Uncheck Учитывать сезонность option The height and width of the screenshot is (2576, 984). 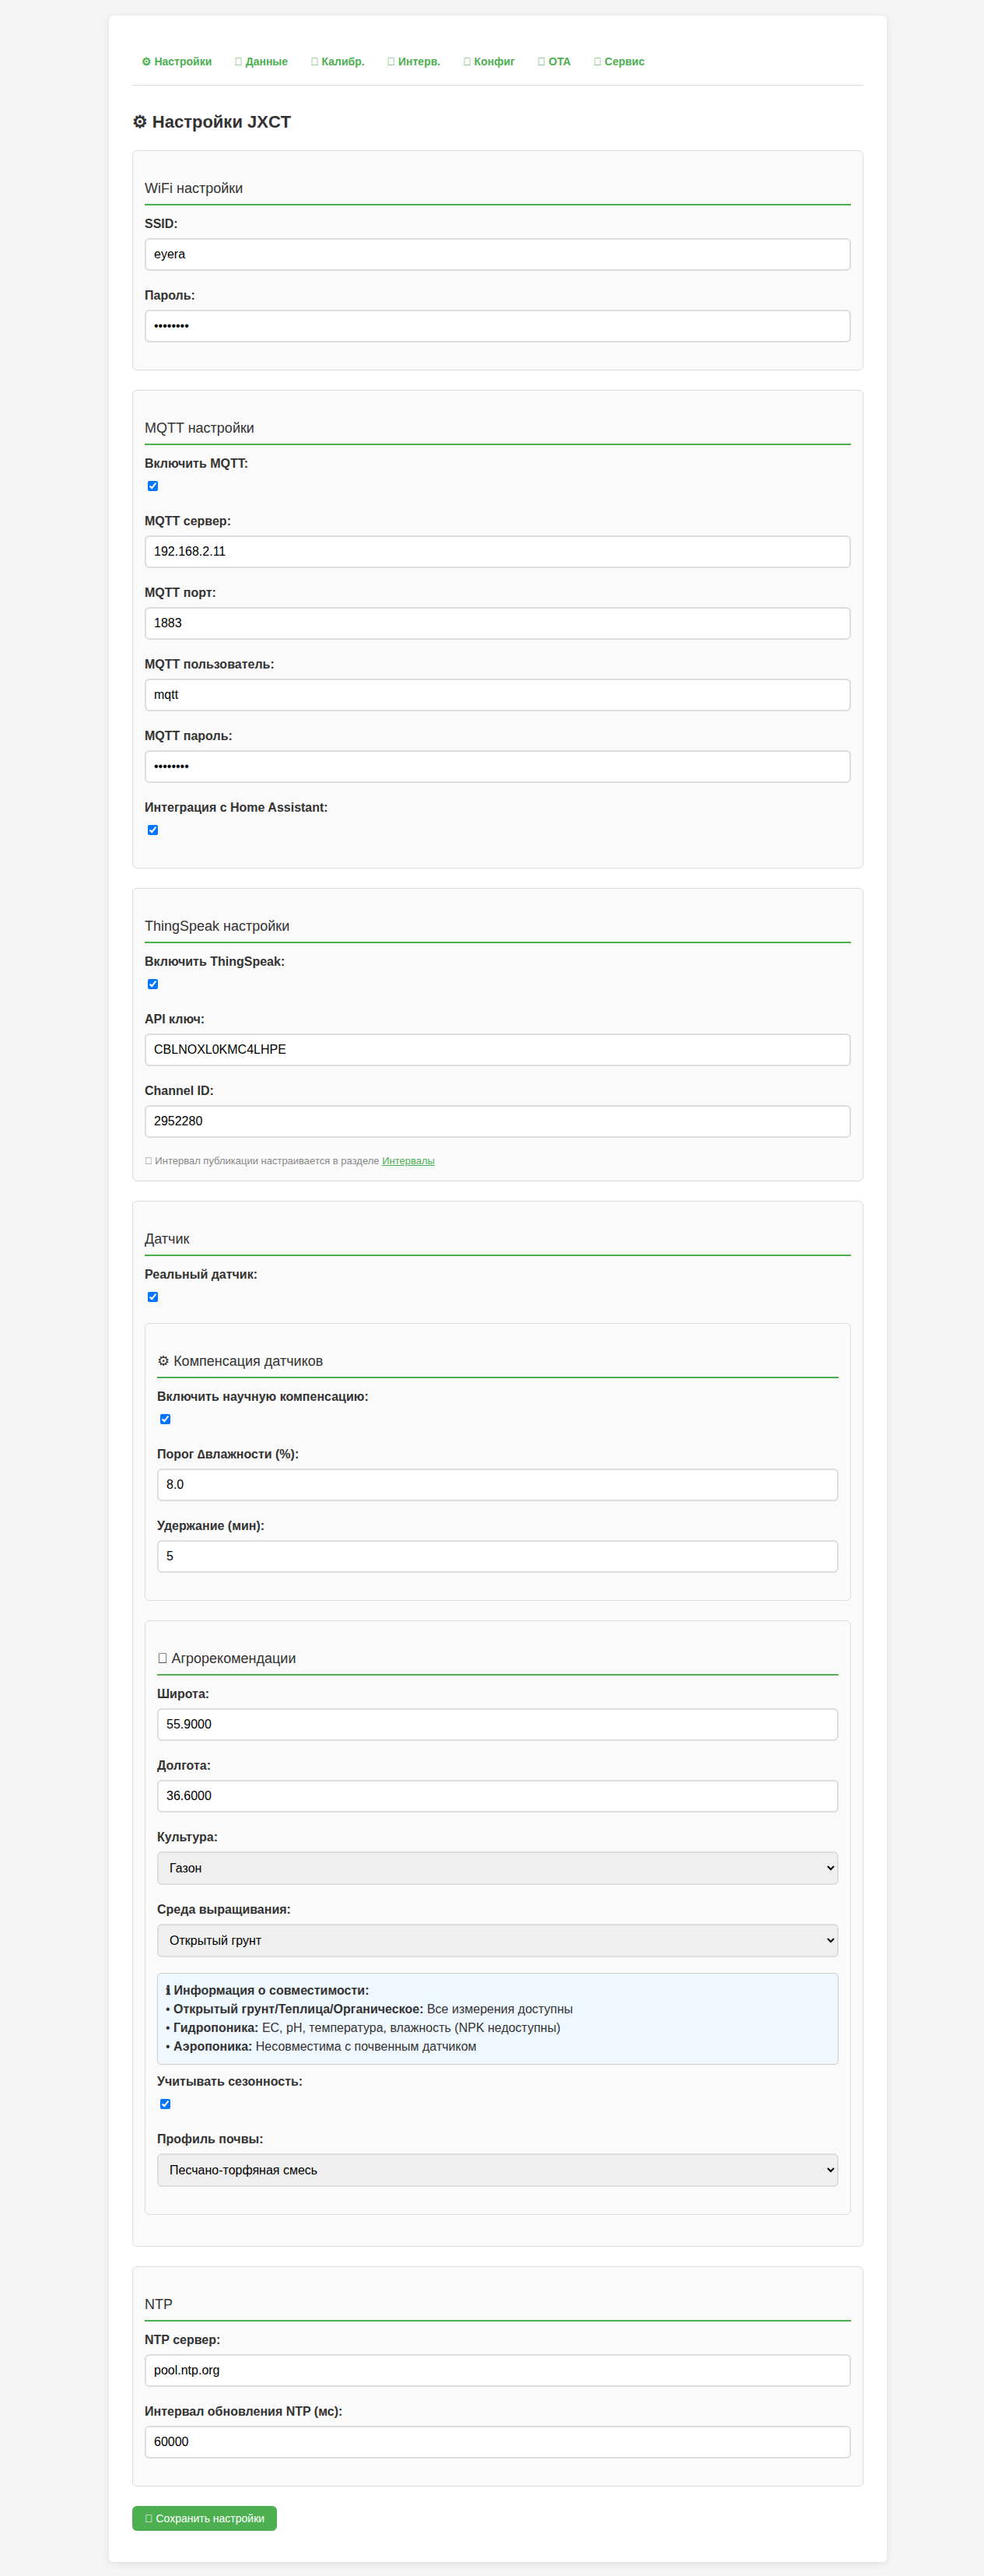point(164,2103)
